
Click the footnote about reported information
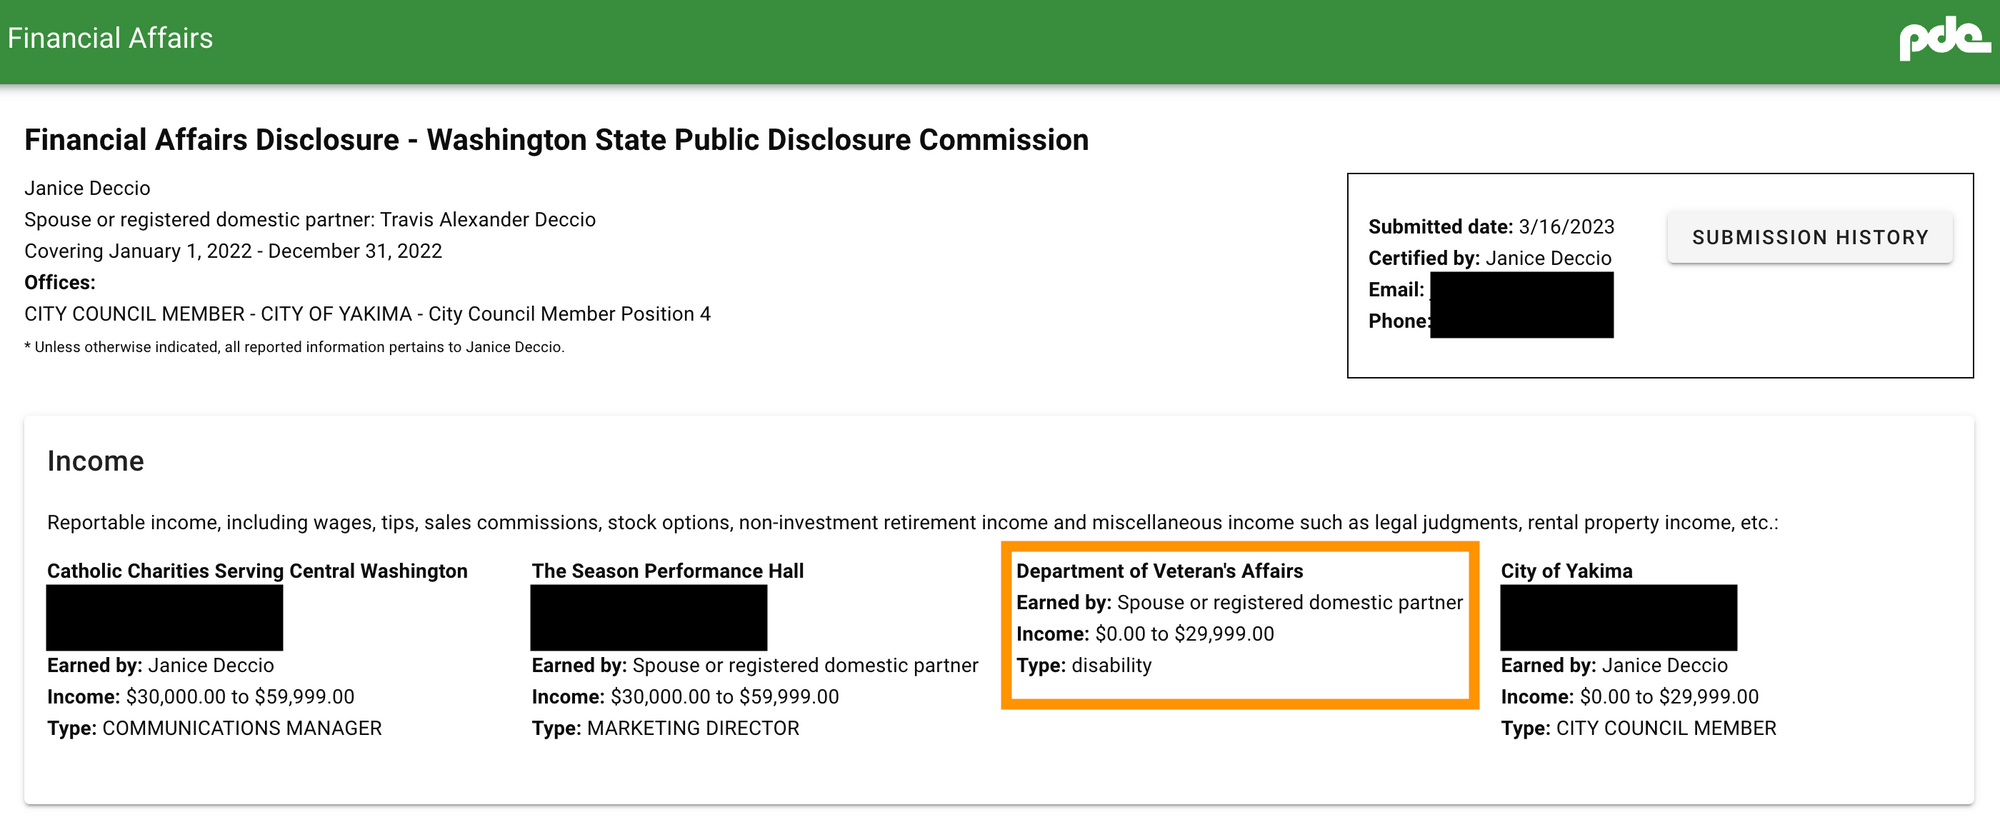(294, 347)
